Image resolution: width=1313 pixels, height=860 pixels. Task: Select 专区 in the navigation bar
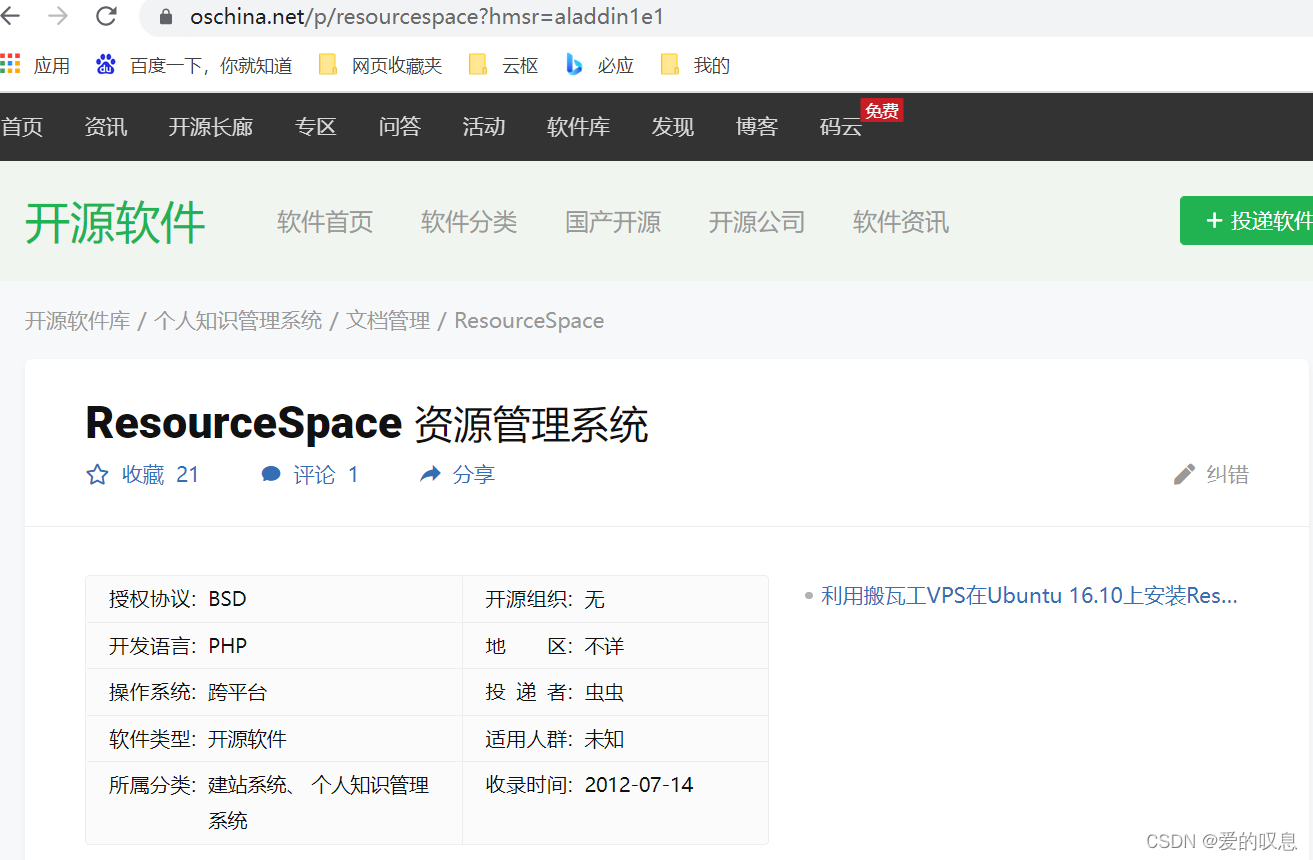(x=316, y=127)
